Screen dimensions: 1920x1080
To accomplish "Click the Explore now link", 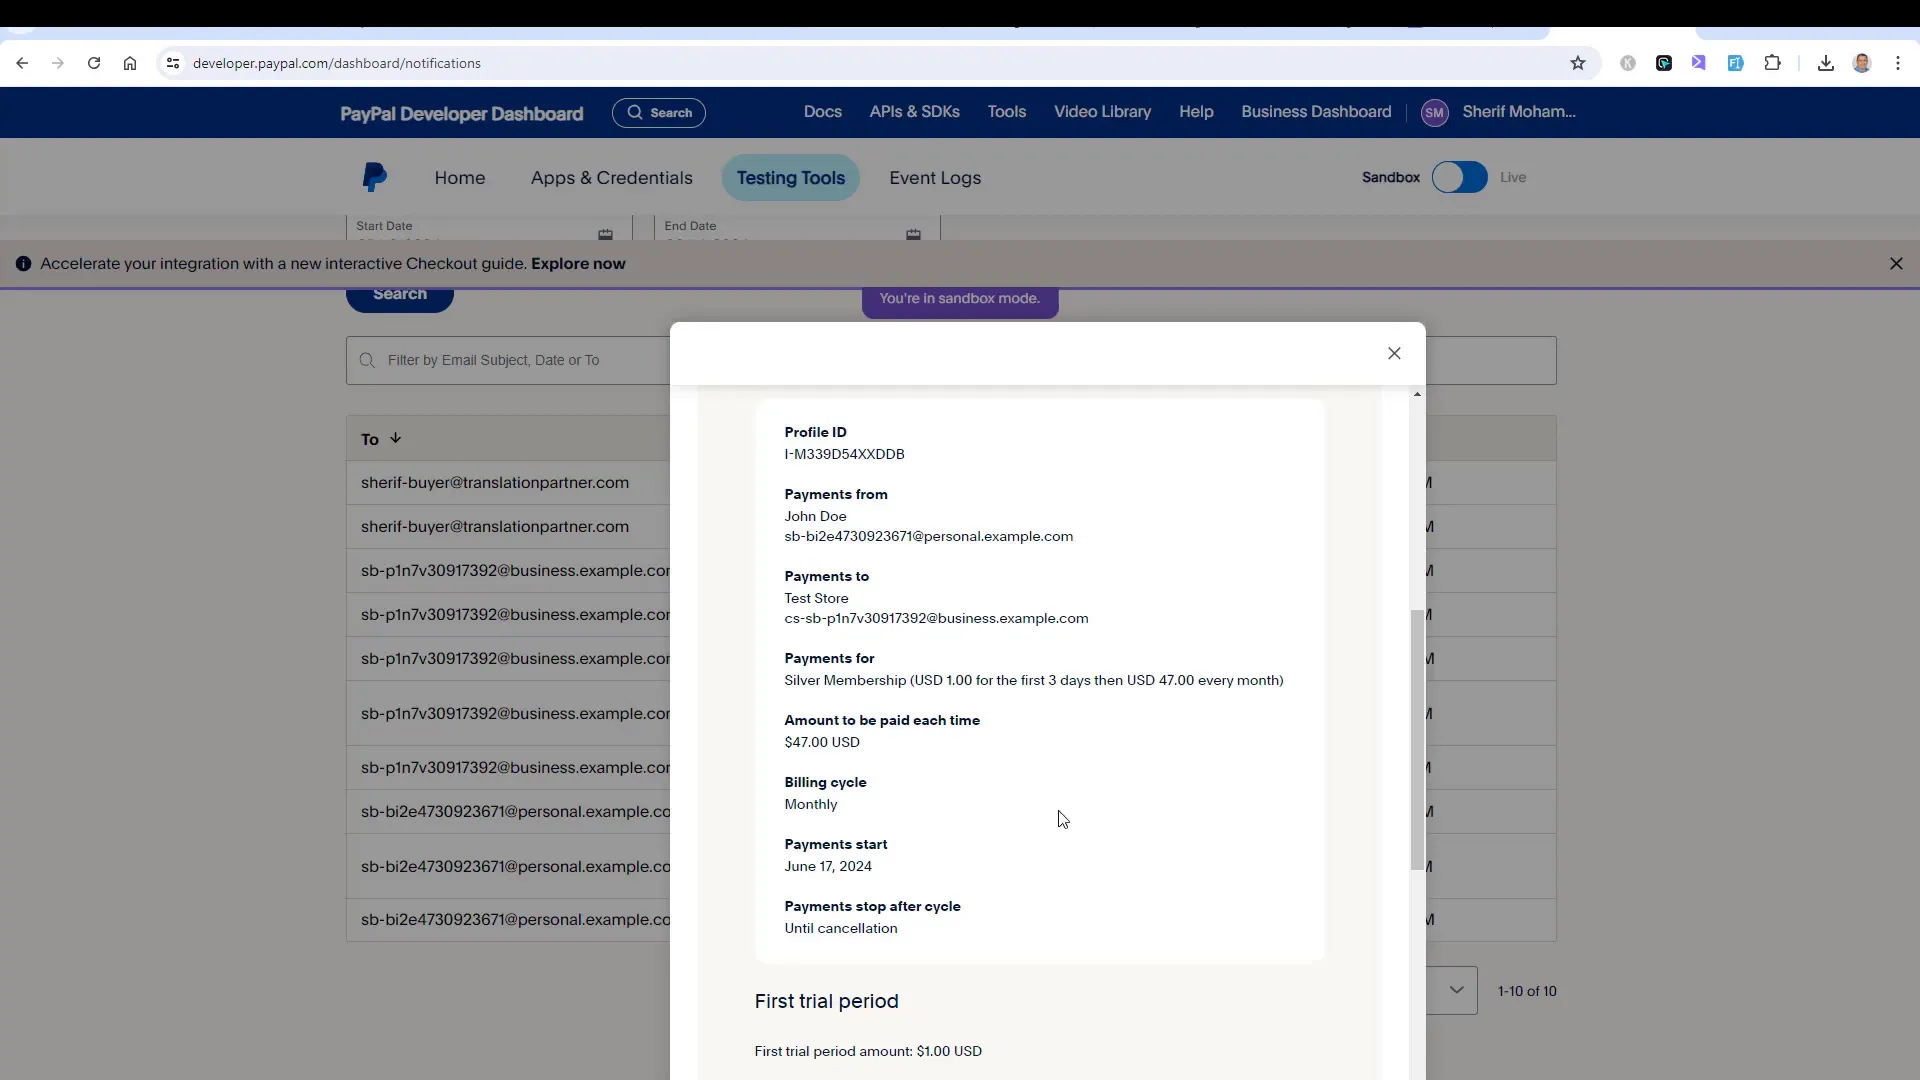I will point(578,264).
